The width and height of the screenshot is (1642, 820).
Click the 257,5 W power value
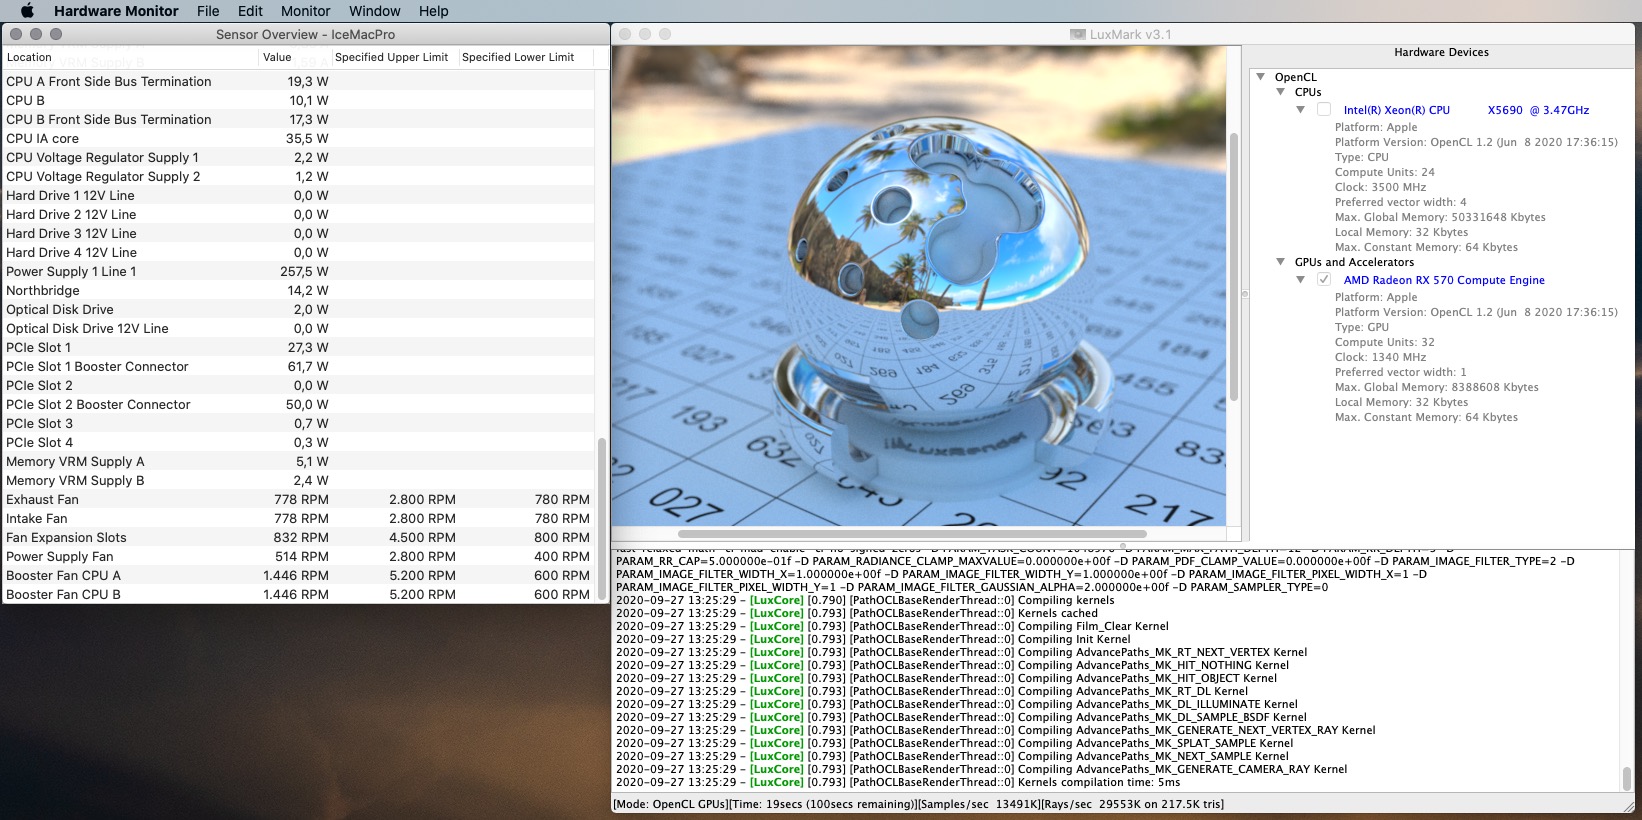[304, 271]
